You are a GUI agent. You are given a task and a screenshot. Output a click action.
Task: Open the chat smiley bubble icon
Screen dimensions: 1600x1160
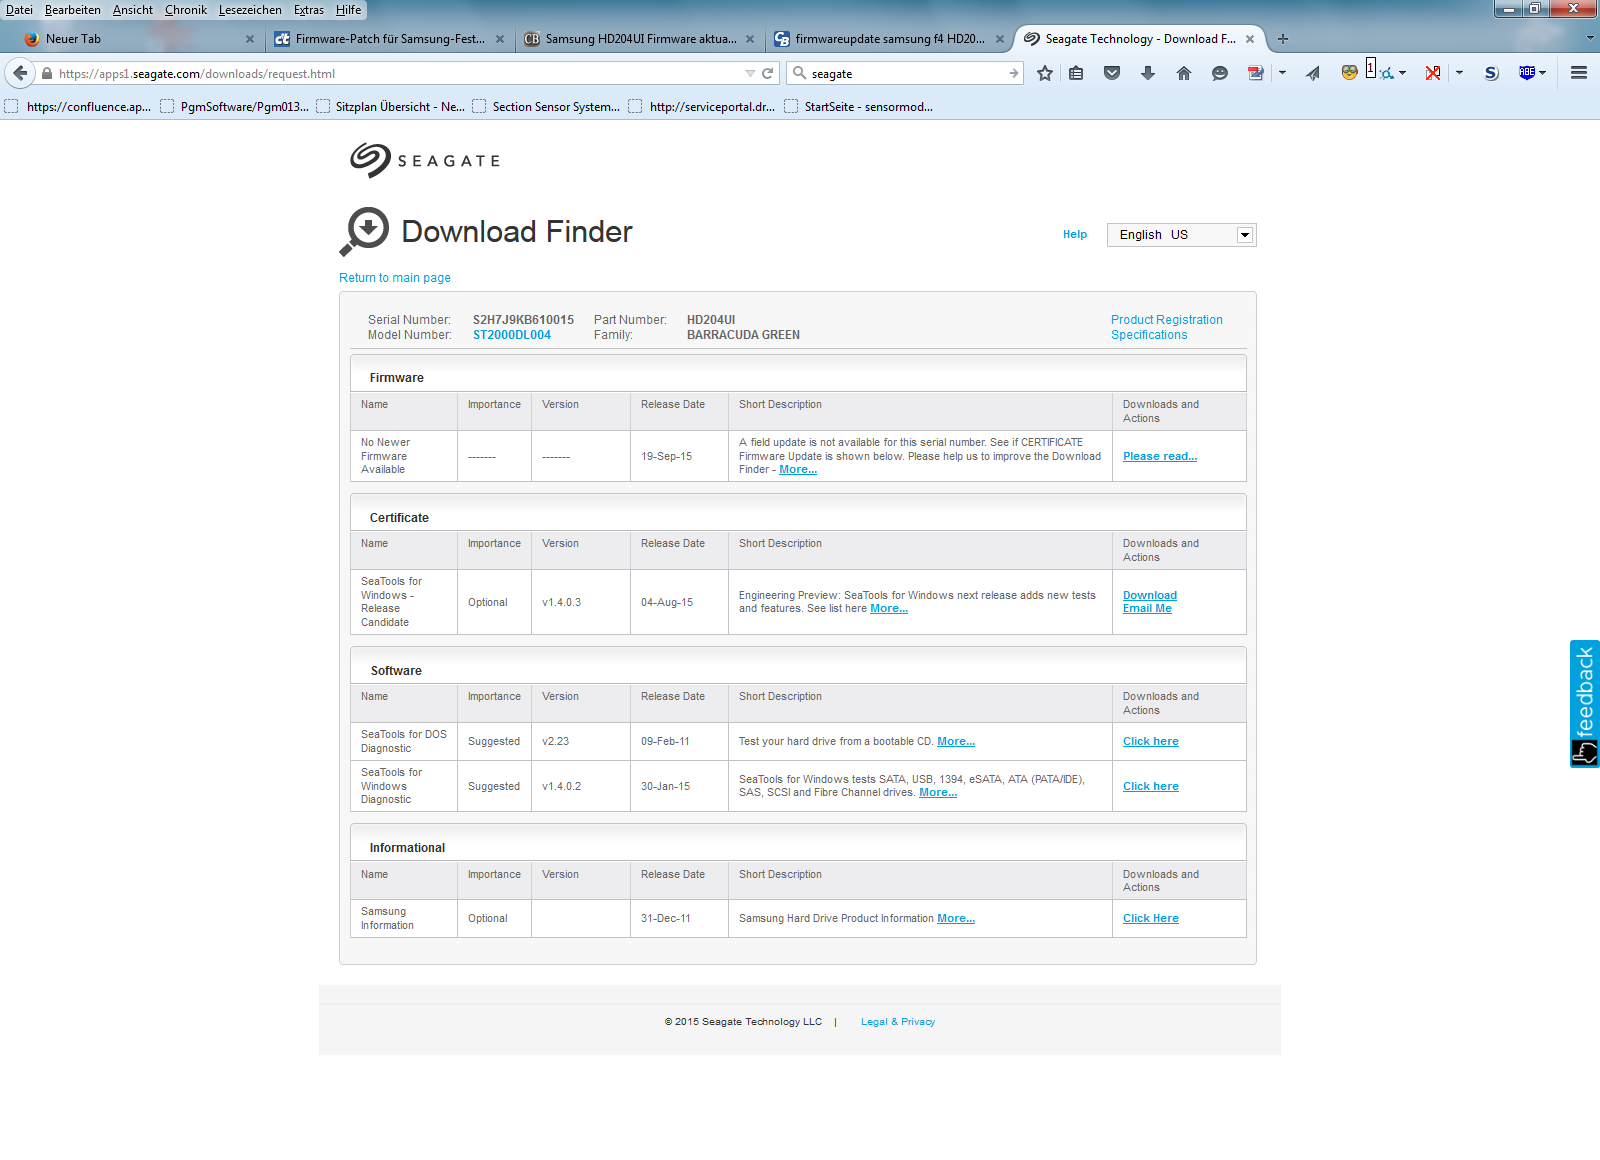(x=1220, y=73)
